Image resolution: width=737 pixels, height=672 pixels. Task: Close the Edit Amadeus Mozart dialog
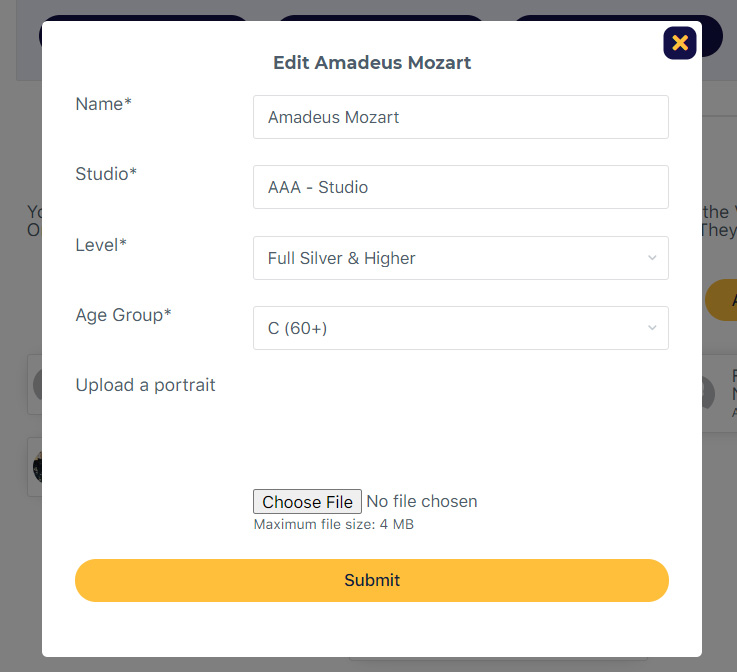pyautogui.click(x=680, y=43)
